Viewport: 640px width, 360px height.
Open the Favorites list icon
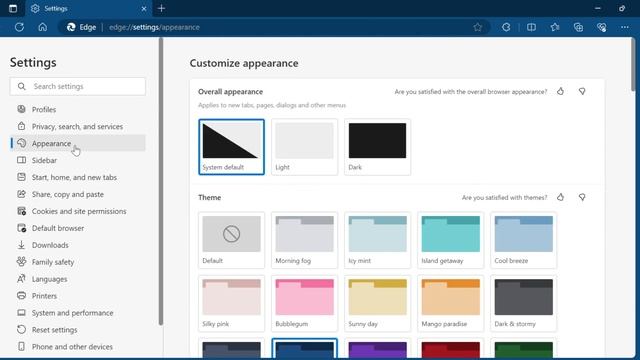[555, 27]
